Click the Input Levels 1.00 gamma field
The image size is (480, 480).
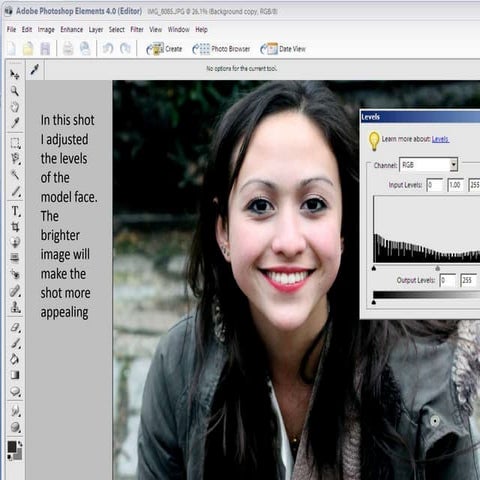[455, 185]
